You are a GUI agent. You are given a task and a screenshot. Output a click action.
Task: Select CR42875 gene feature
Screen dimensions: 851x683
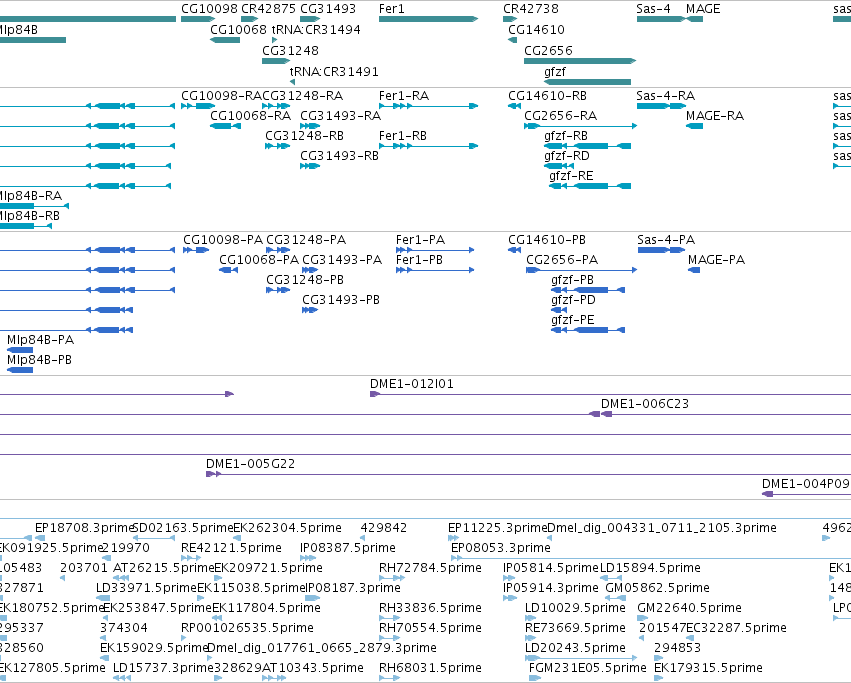[250, 19]
